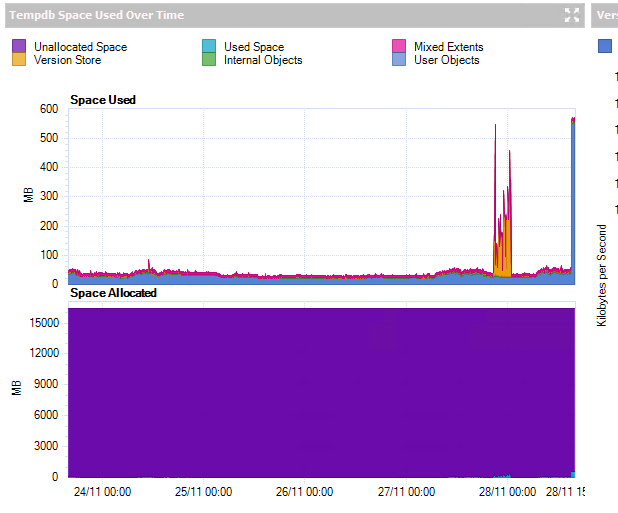
Task: Select the Mixed Extents legend label
Action: click(x=449, y=46)
